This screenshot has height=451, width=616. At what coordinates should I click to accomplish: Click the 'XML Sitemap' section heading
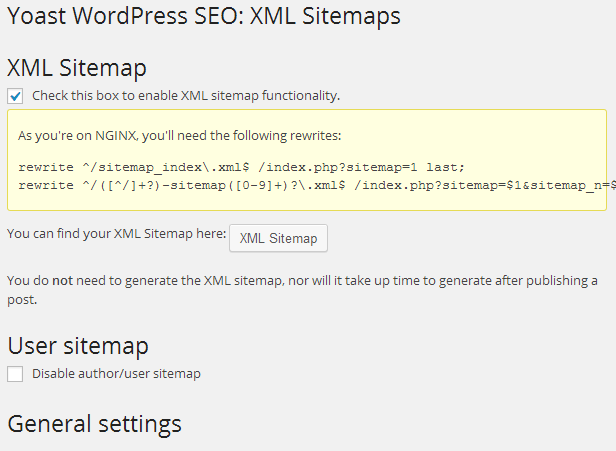point(77,68)
